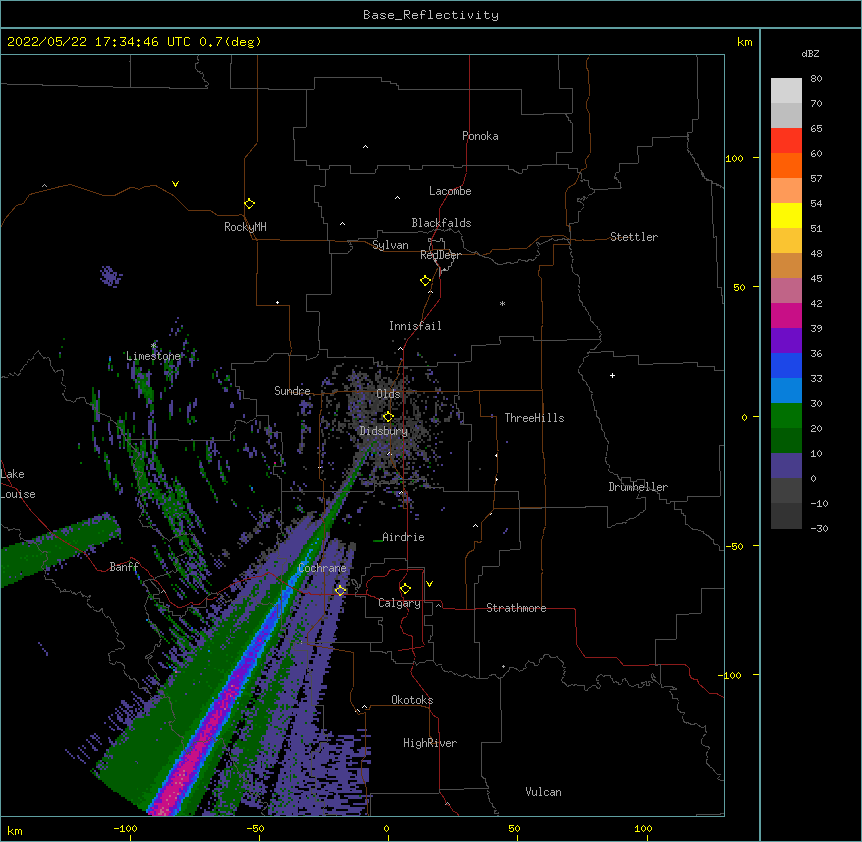Click the Drumheller town label

(x=638, y=487)
